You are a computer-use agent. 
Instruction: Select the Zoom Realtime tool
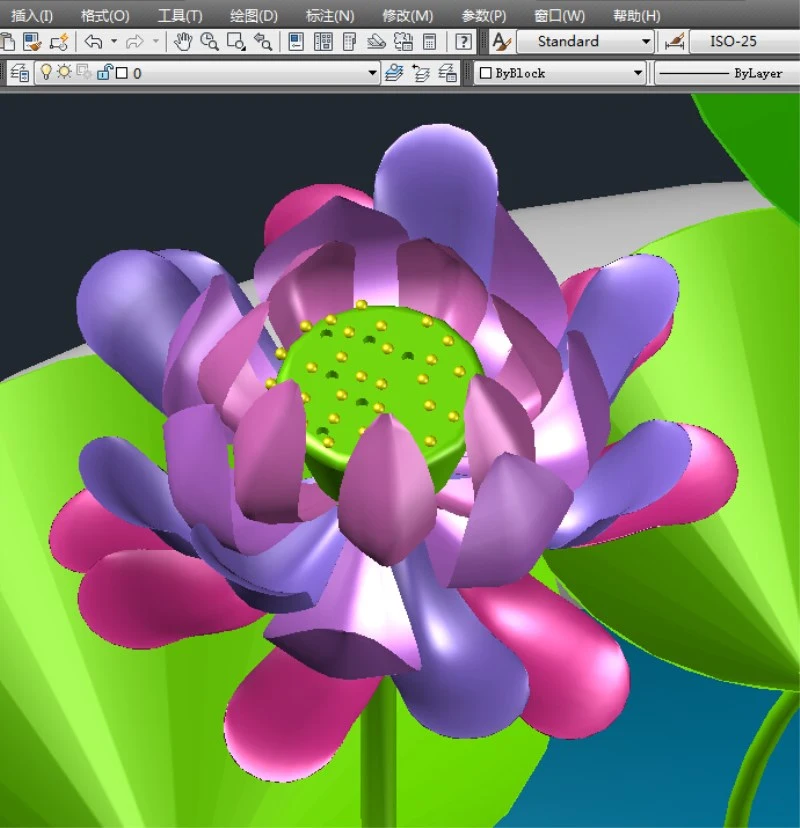pyautogui.click(x=210, y=41)
